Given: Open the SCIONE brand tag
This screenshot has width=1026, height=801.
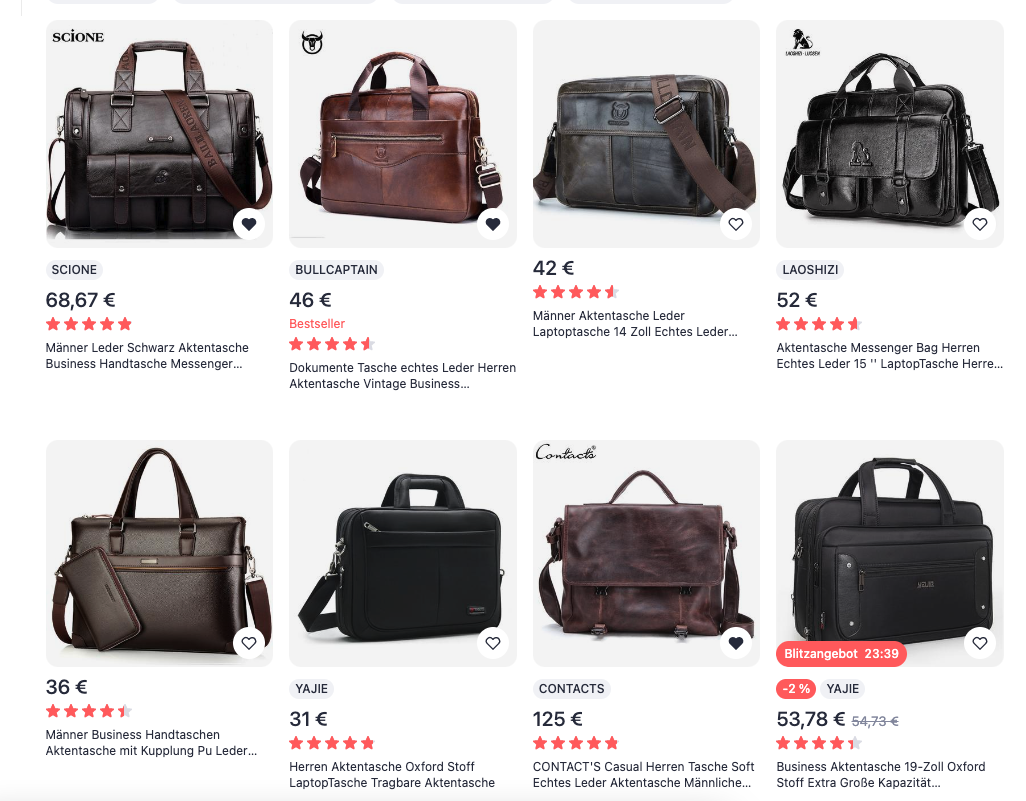Looking at the screenshot, I should [x=74, y=270].
